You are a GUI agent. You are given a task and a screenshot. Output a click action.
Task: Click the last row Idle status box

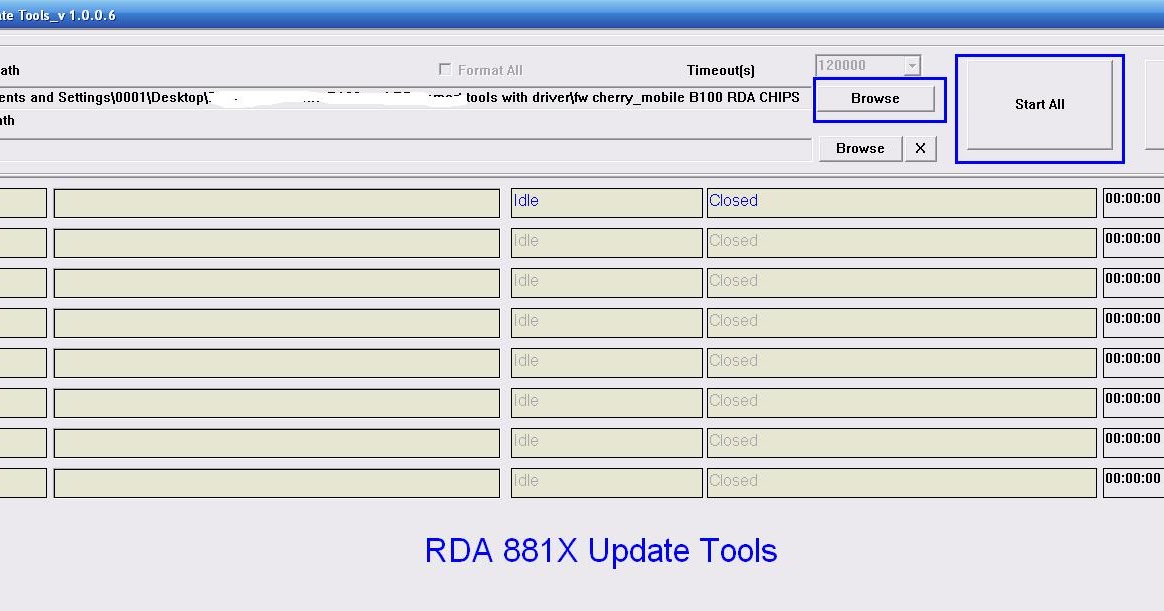coord(606,482)
